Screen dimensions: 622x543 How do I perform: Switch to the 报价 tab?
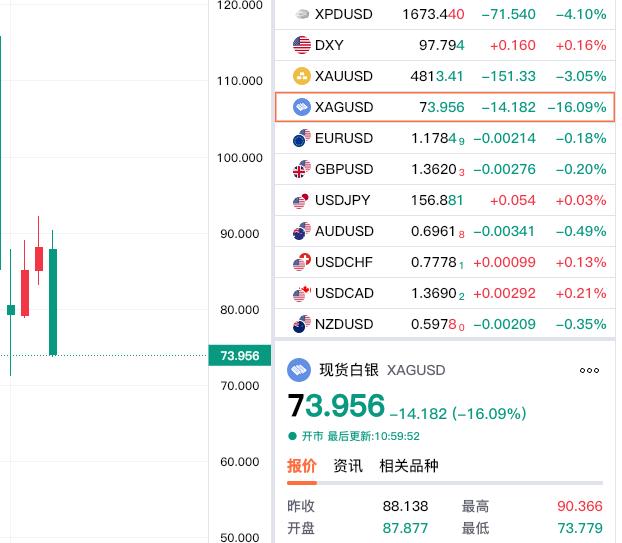pyautogui.click(x=302, y=466)
